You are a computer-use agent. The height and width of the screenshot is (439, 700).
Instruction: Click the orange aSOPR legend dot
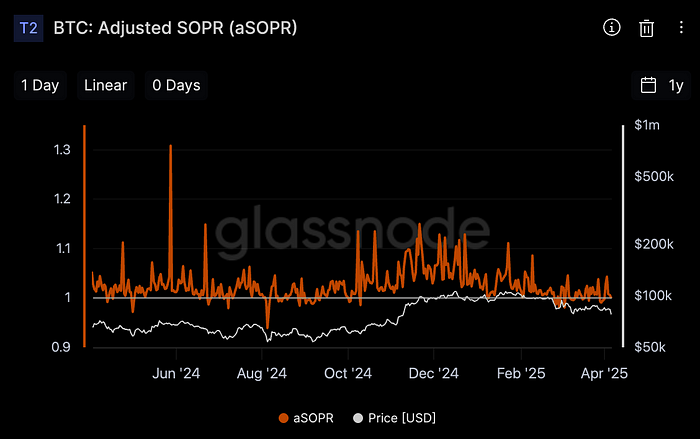point(283,418)
